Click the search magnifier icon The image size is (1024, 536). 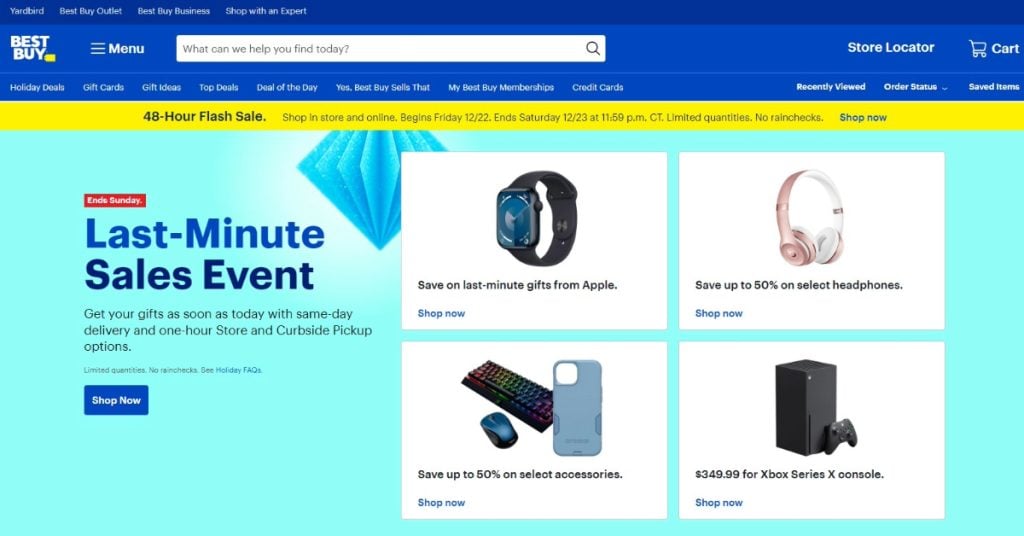pos(592,48)
